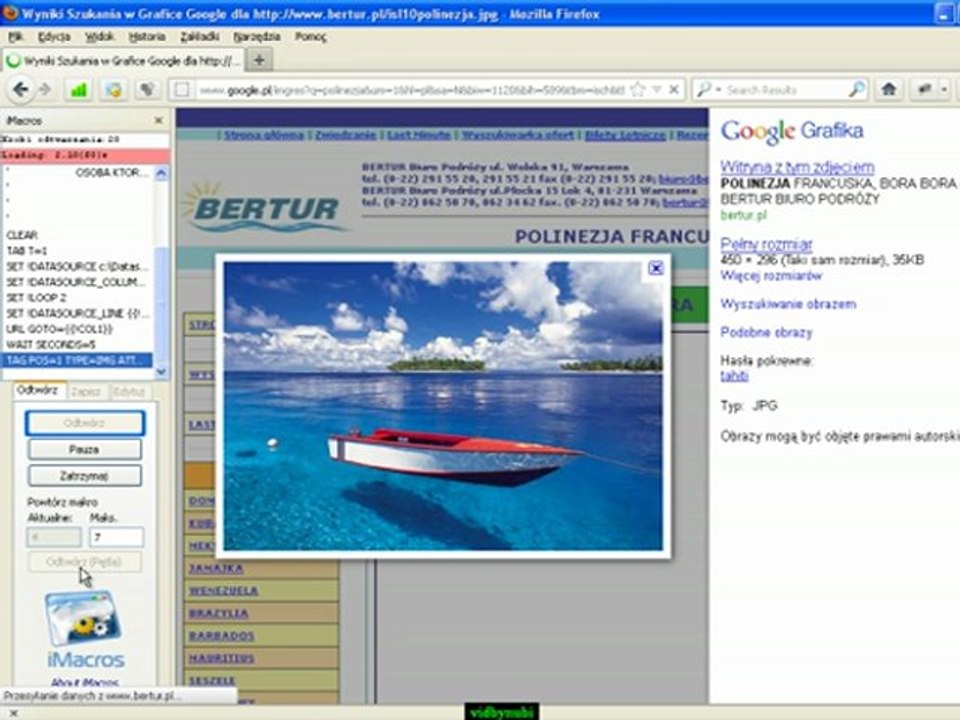Open the address bar history dropdown arrow
This screenshot has width=960, height=720.
click(x=657, y=90)
